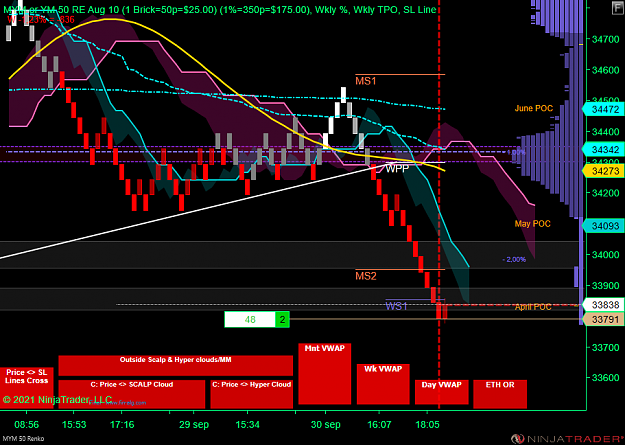The width and height of the screenshot is (625, 445).
Task: Click the April POC label
Action: 533,307
